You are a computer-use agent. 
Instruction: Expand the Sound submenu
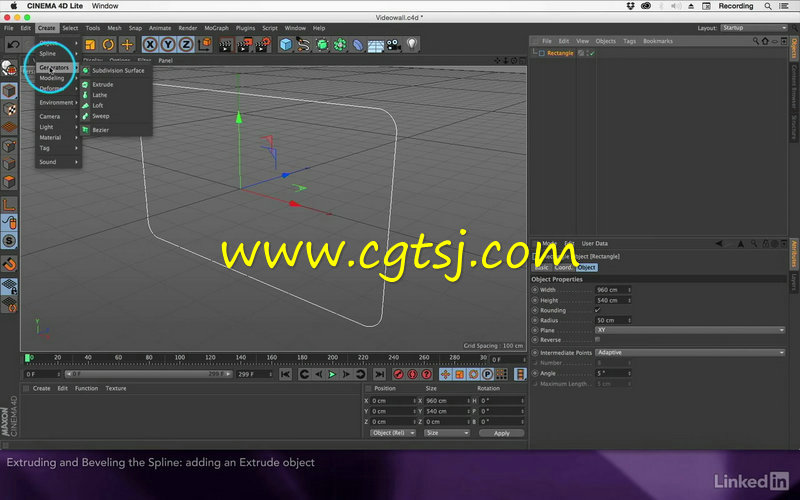58,162
